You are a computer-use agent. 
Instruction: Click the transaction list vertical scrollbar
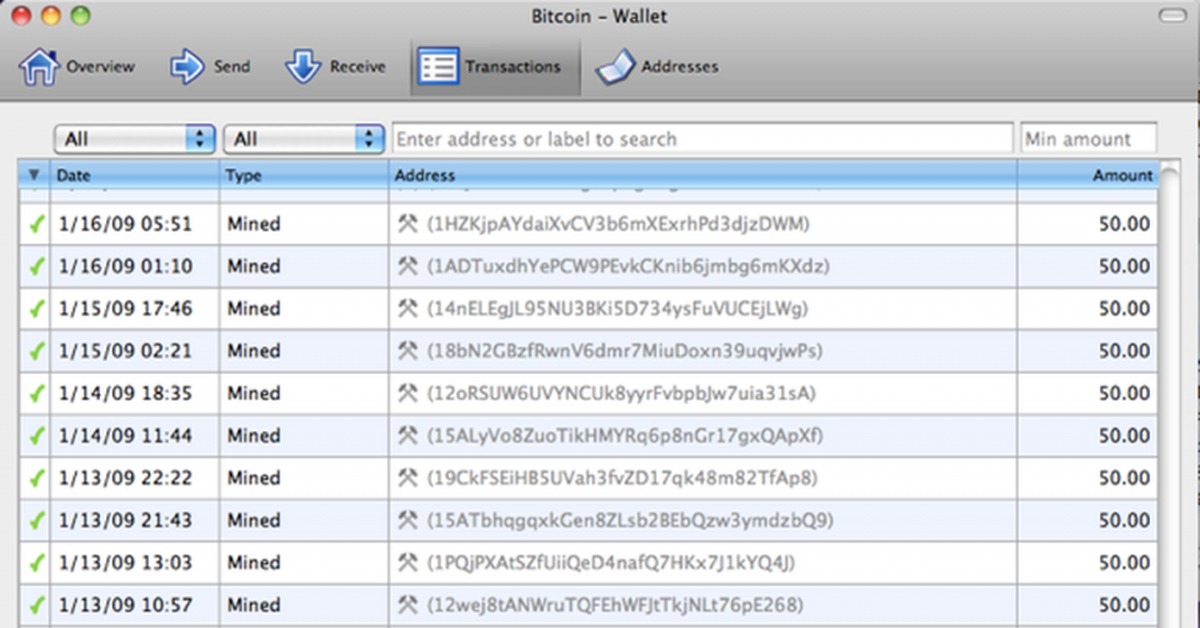coord(1171,395)
